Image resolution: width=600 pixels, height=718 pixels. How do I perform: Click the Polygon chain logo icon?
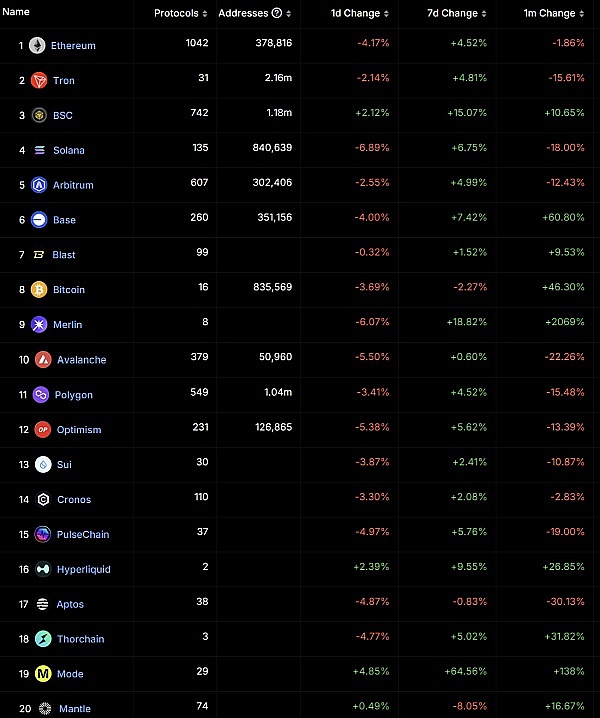42,395
